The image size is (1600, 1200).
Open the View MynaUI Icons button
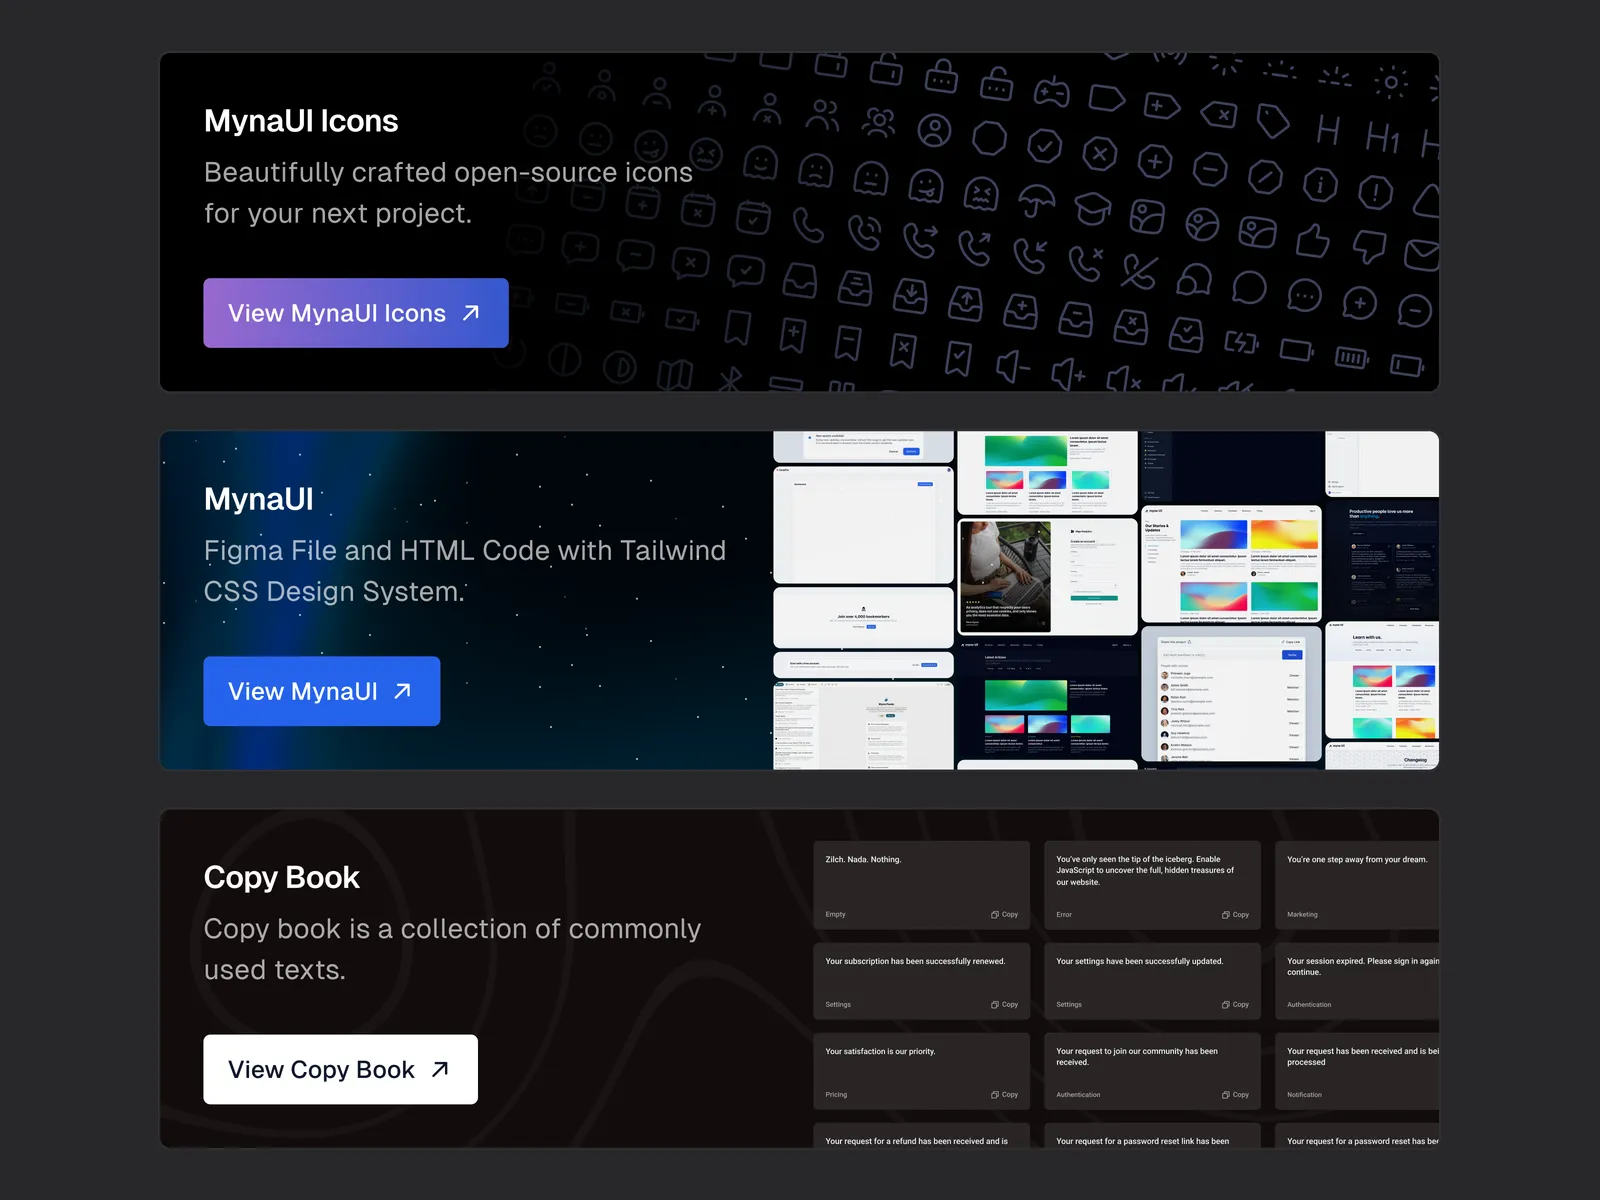(355, 313)
